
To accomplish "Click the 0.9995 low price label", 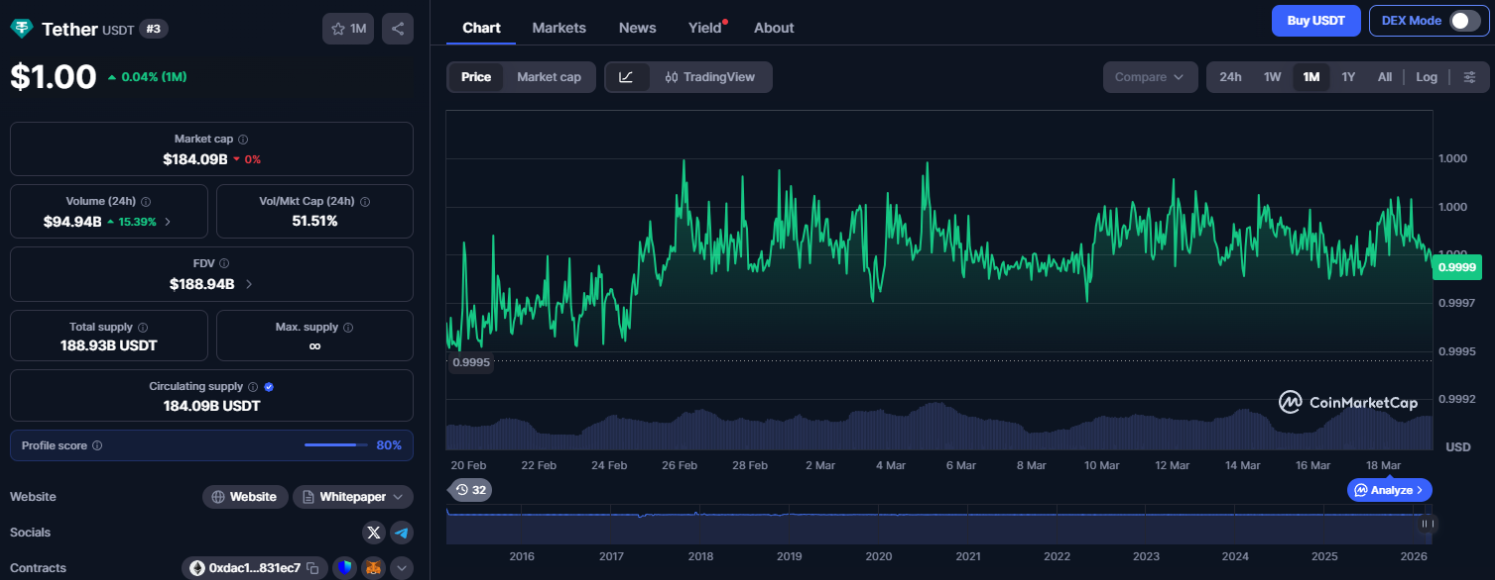I will point(471,363).
